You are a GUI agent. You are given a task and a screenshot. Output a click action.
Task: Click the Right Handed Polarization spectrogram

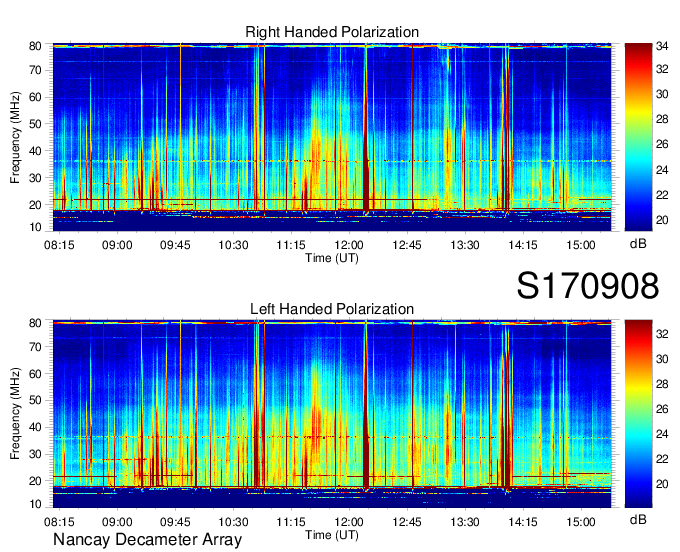tap(332, 137)
